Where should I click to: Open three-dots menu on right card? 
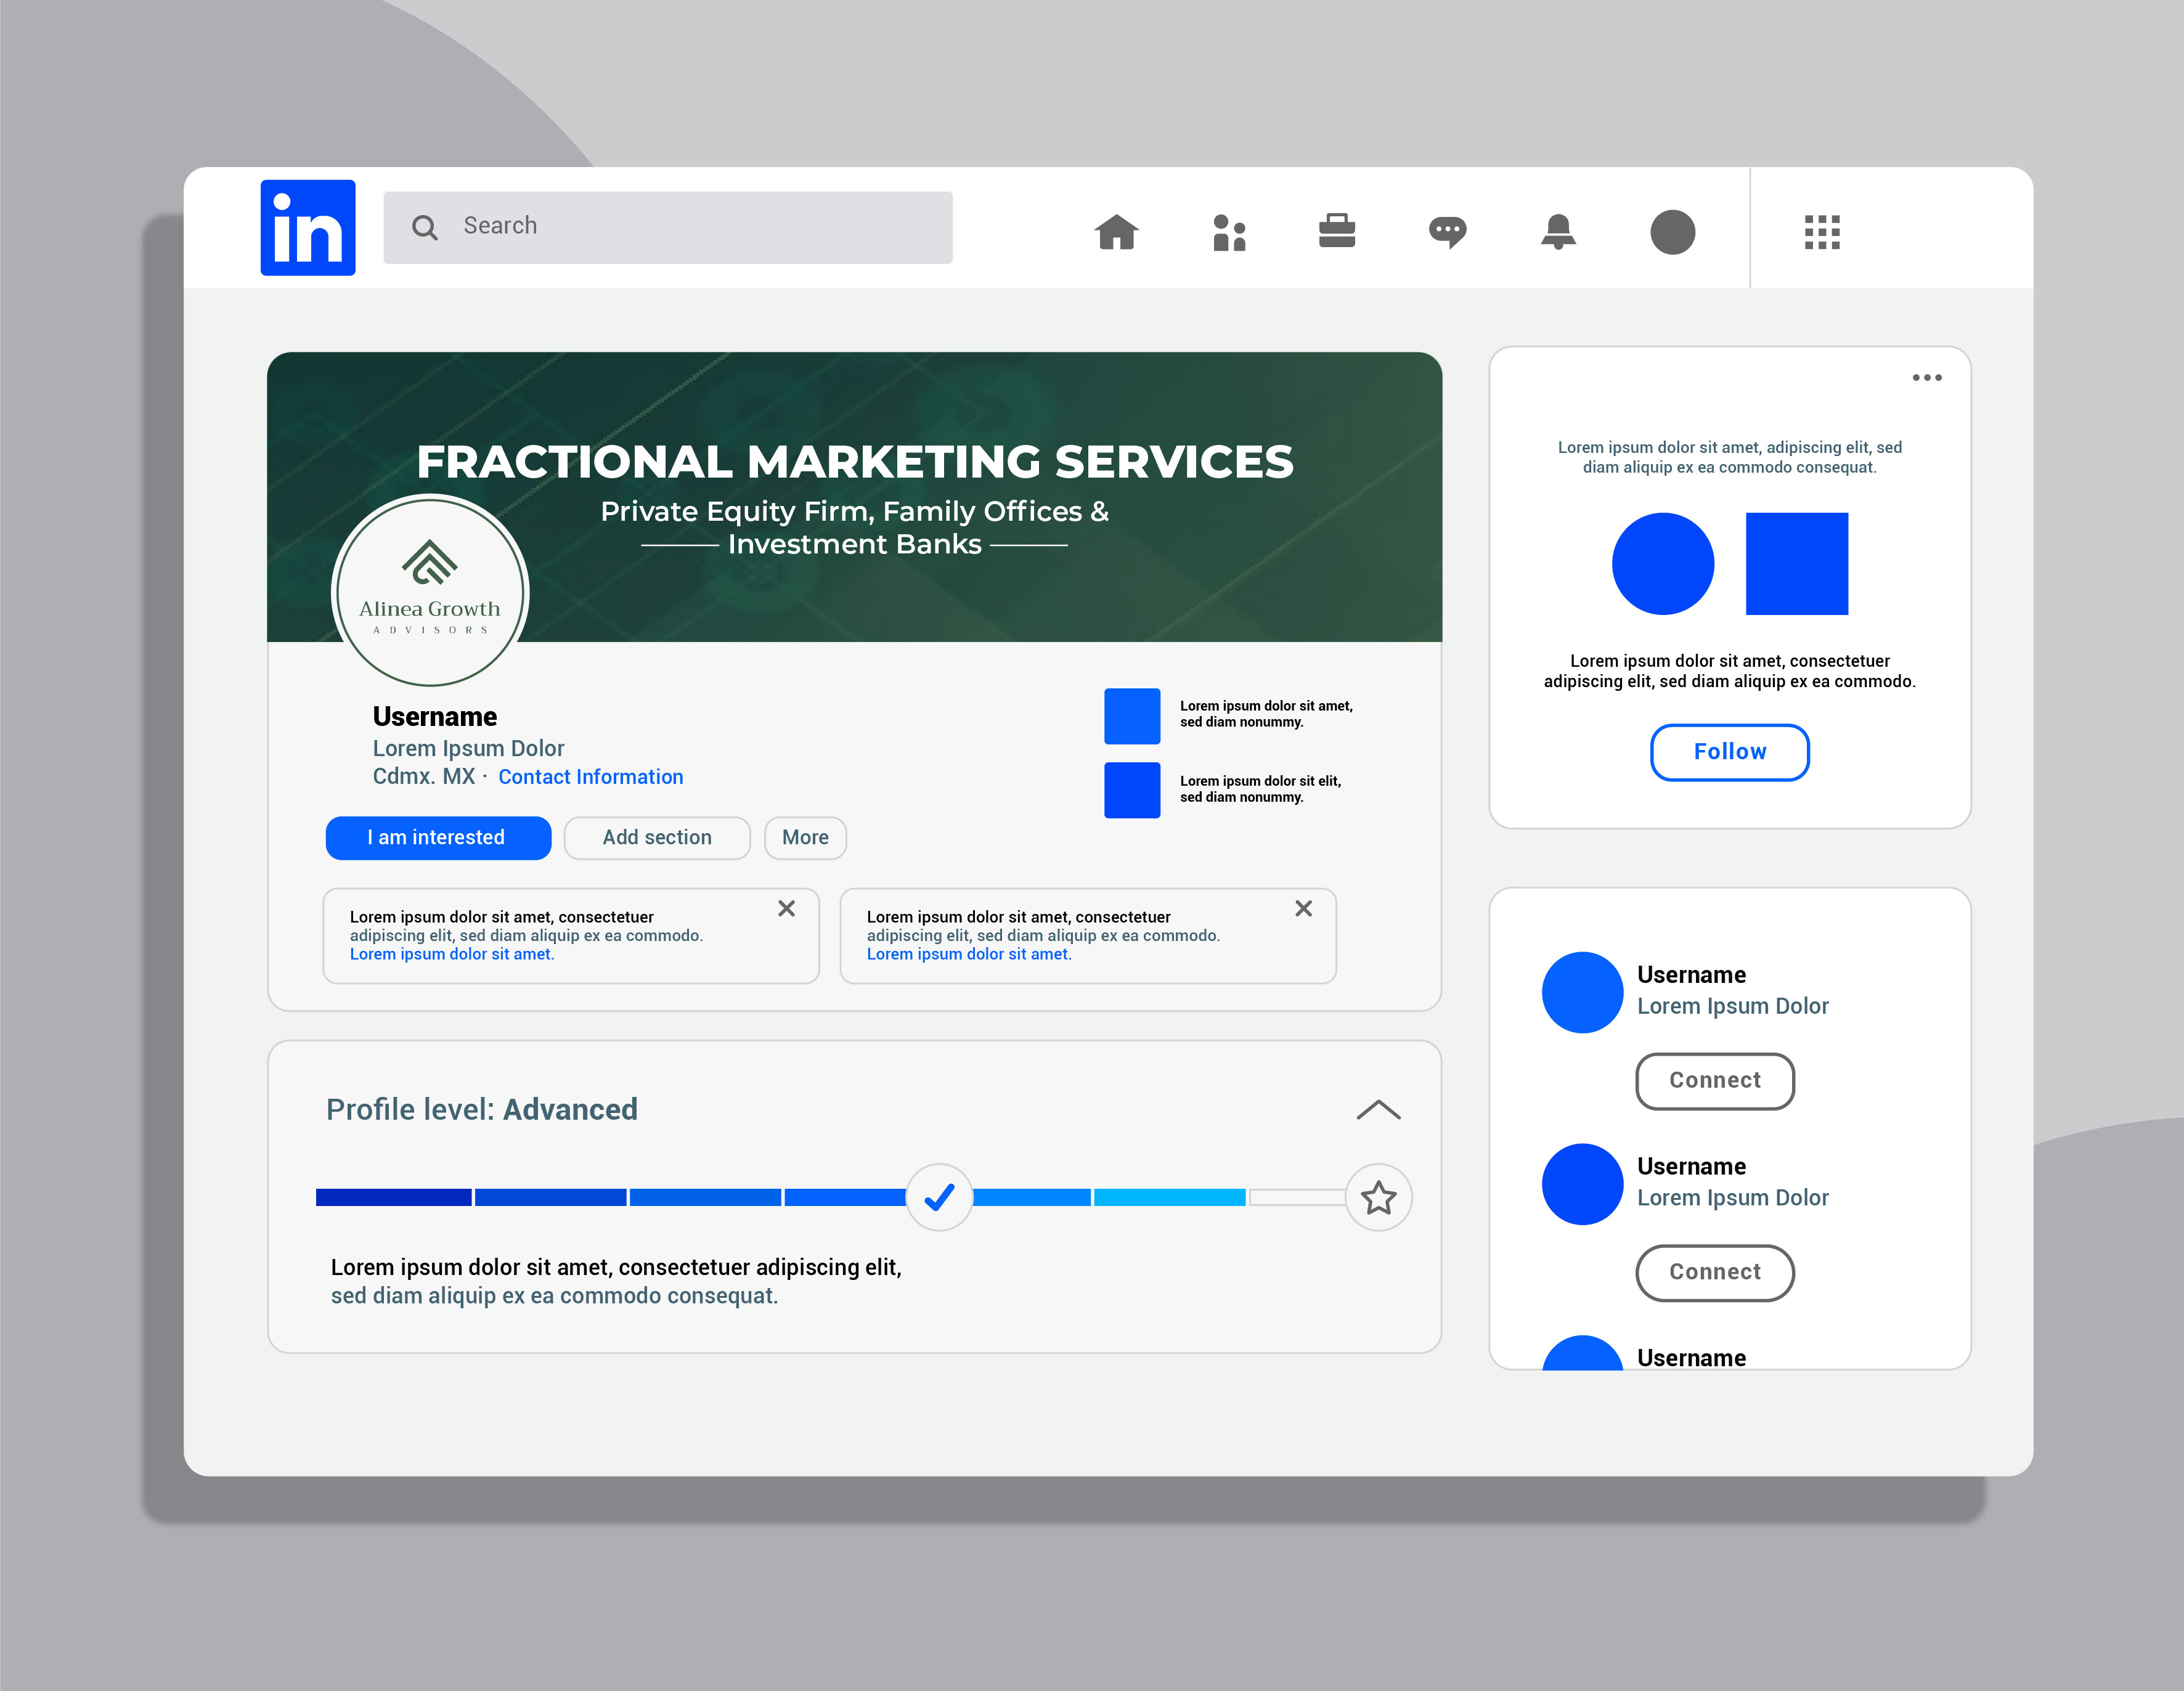1927,378
